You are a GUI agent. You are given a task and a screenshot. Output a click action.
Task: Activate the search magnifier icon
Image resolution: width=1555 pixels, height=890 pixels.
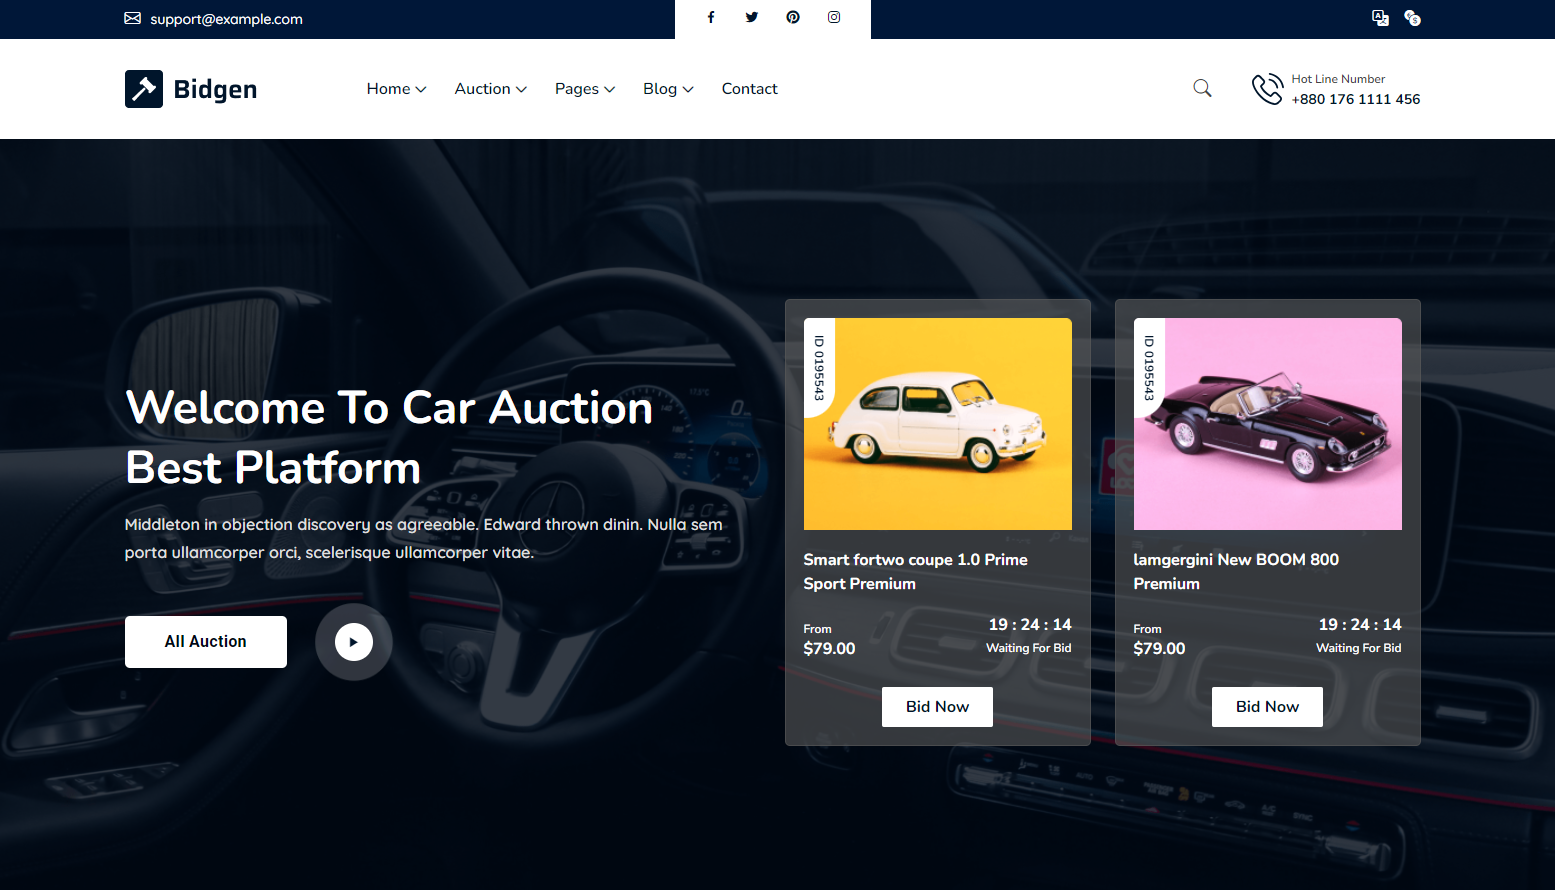pos(1202,88)
